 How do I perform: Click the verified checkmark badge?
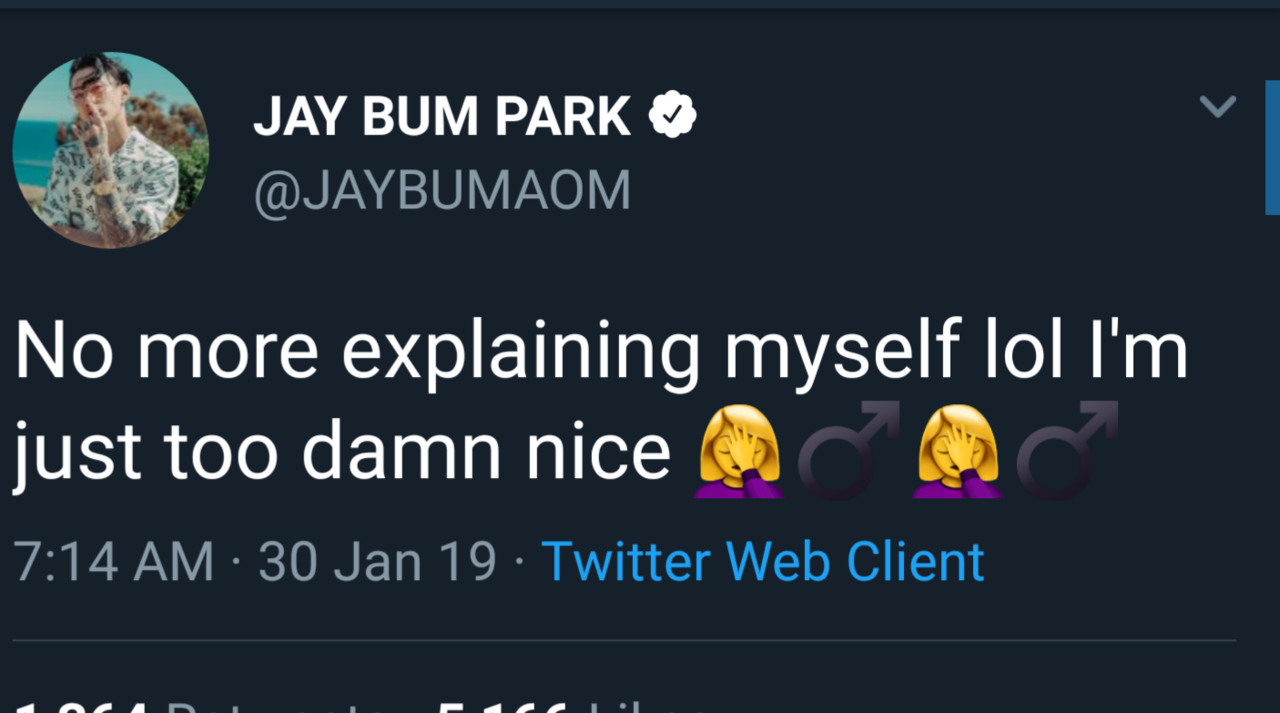pyautogui.click(x=673, y=116)
